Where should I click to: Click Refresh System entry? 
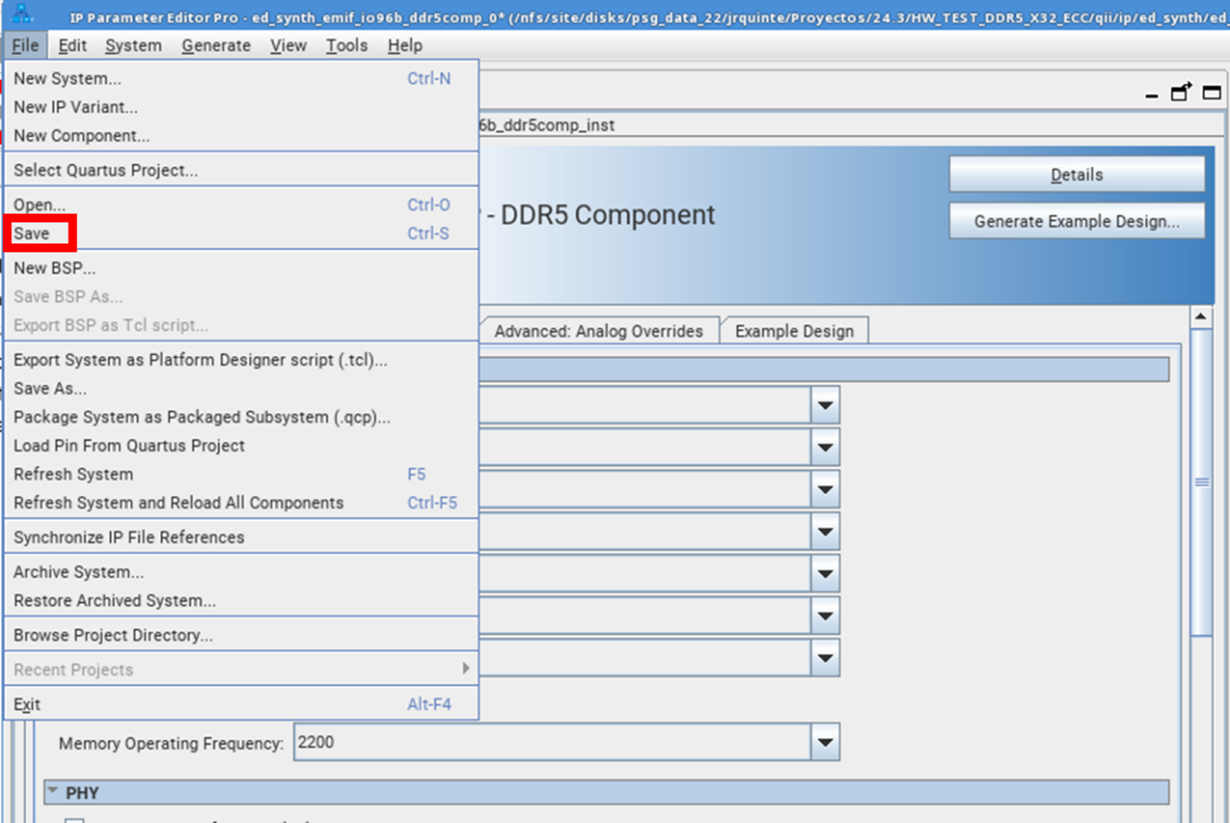pos(241,474)
